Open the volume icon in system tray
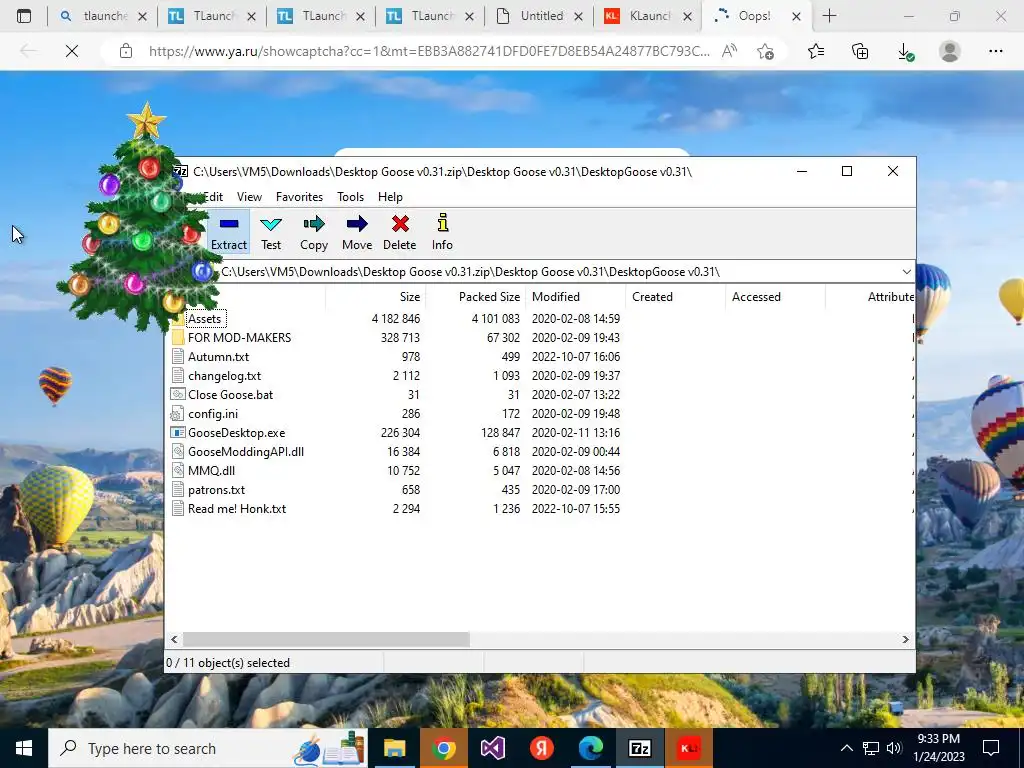Image resolution: width=1024 pixels, height=768 pixels. click(x=894, y=748)
